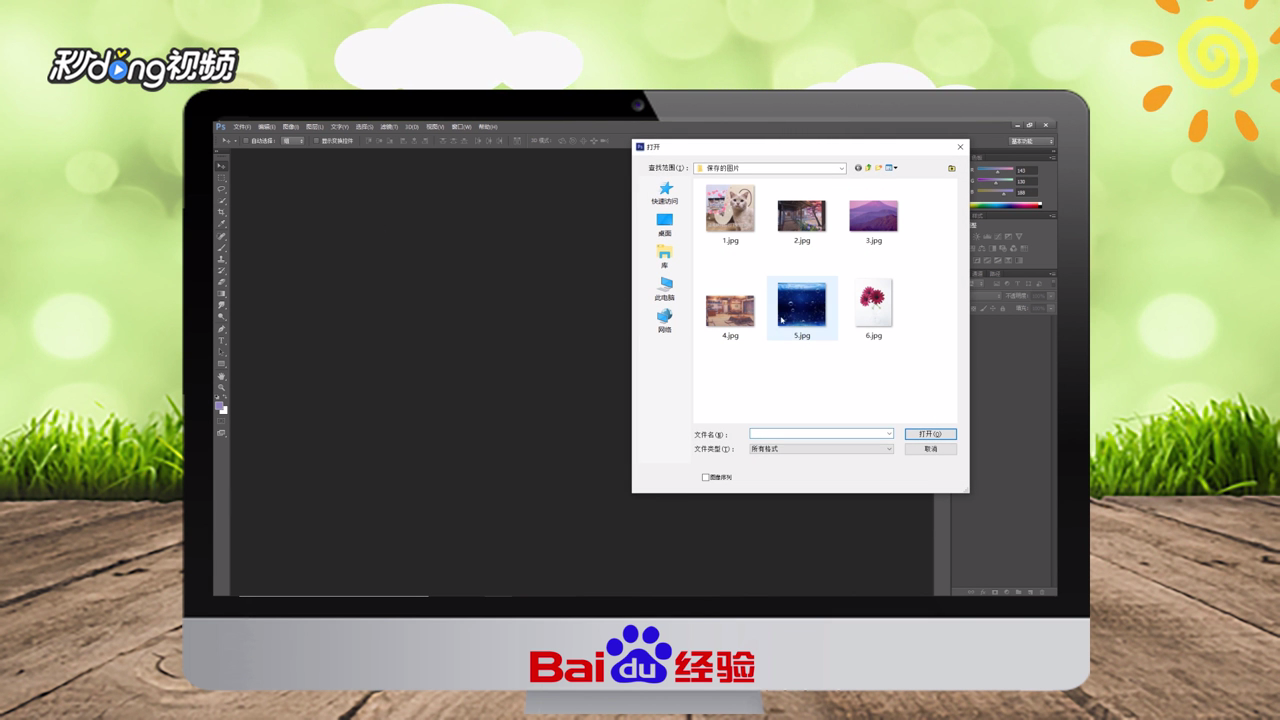
Task: Open This PC (此电脑) in the places bar
Action: point(665,288)
